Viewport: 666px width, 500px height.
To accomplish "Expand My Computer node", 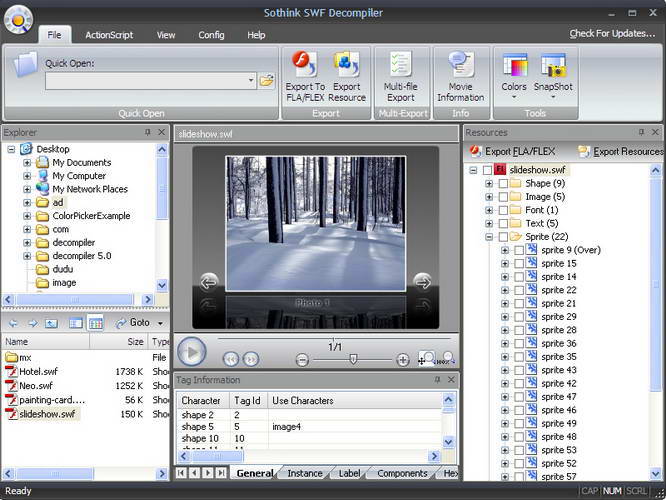I will pyautogui.click(x=27, y=176).
